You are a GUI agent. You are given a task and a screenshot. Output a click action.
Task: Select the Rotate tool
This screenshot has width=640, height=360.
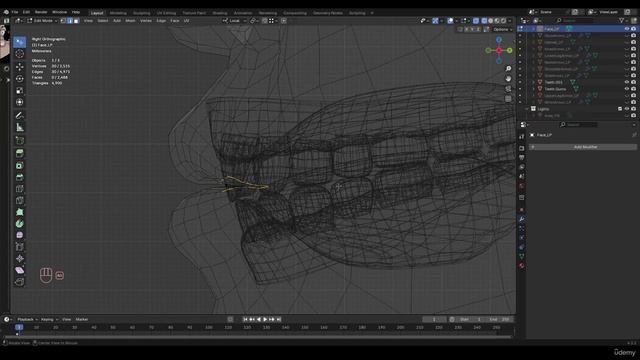(20, 79)
